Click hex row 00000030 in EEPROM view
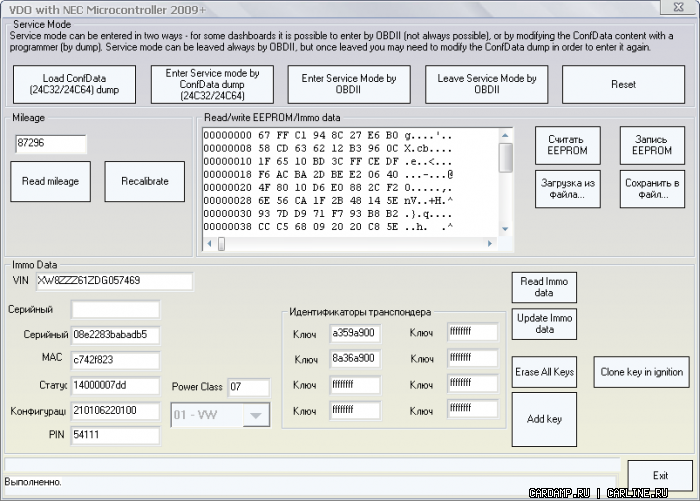This screenshot has width=700, height=501. coord(328,214)
